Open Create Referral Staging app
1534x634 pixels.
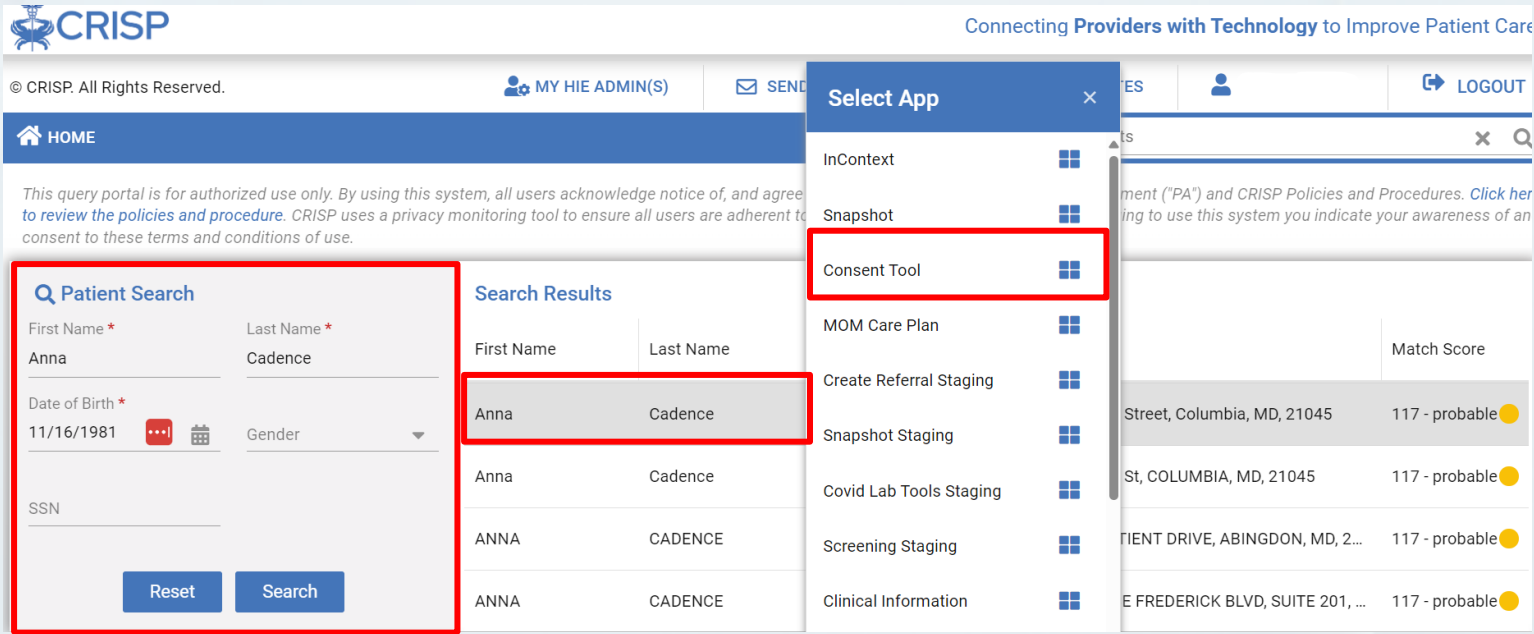click(908, 380)
